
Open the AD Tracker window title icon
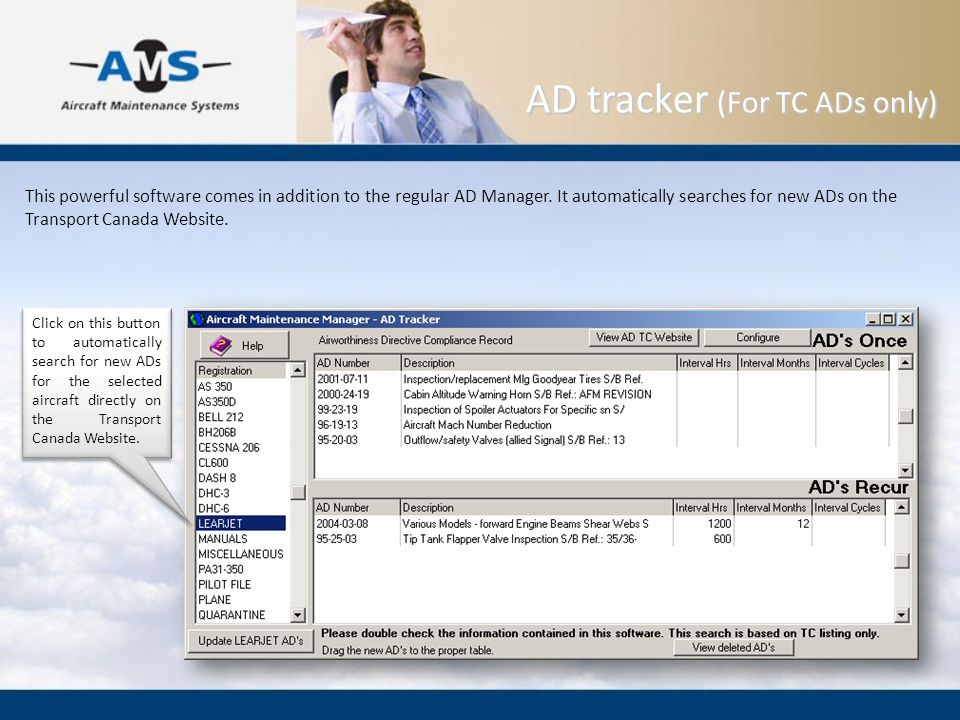[197, 319]
